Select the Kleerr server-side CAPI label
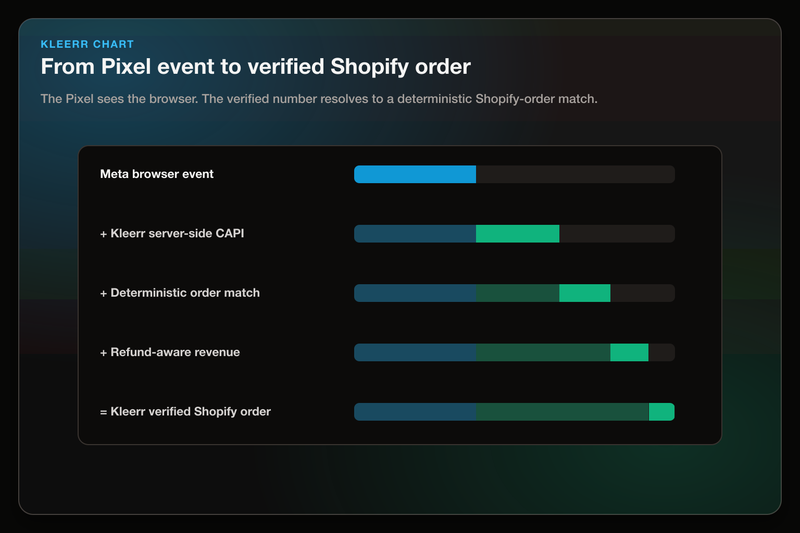Image resolution: width=800 pixels, height=533 pixels. point(172,234)
